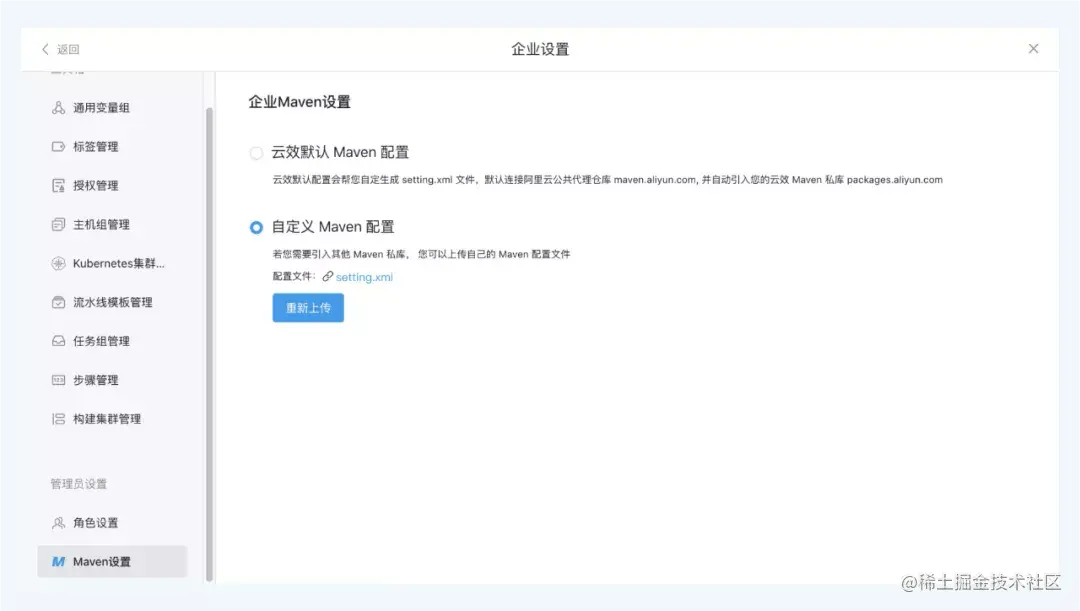
Task: Close the 企业设置 dialog
Action: tap(1033, 48)
